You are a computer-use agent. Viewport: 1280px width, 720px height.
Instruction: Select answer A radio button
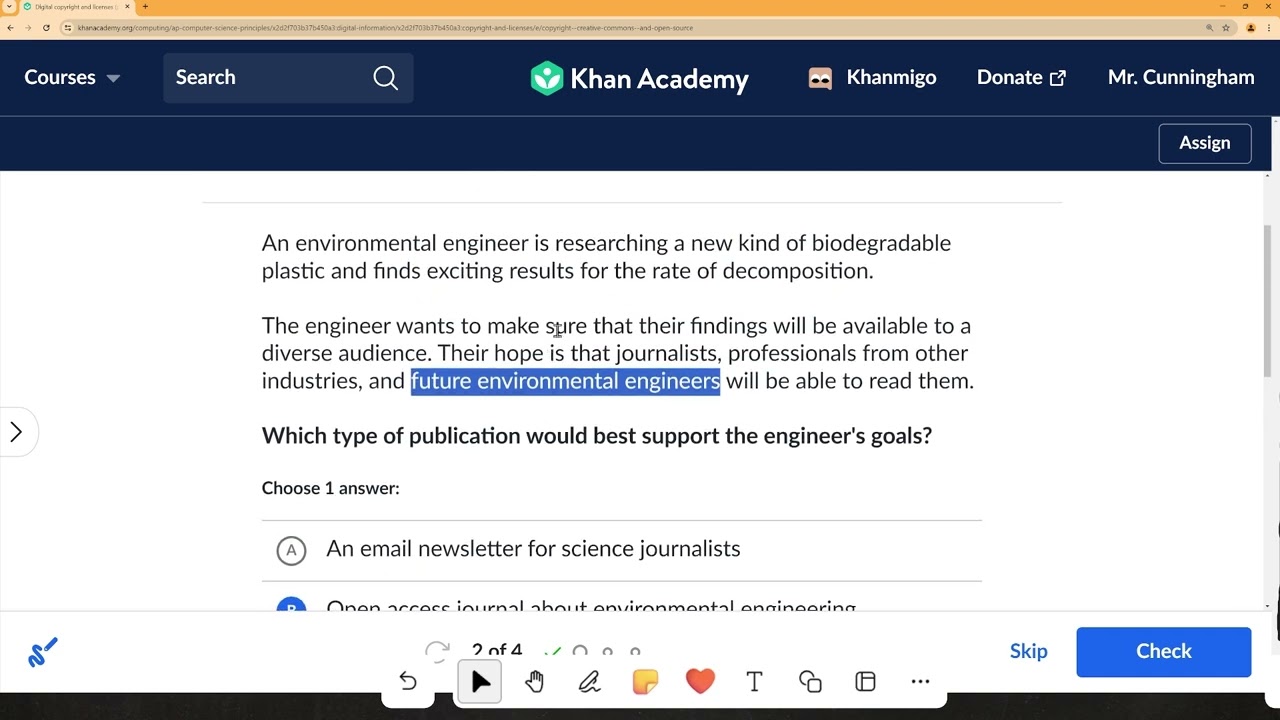(291, 550)
